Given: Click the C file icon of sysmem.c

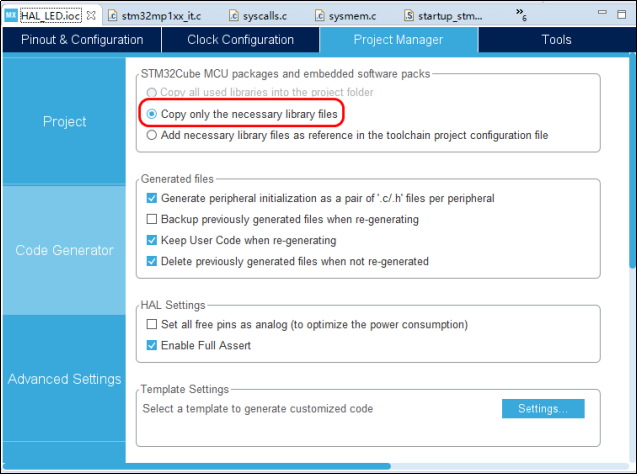Looking at the screenshot, I should pos(320,16).
